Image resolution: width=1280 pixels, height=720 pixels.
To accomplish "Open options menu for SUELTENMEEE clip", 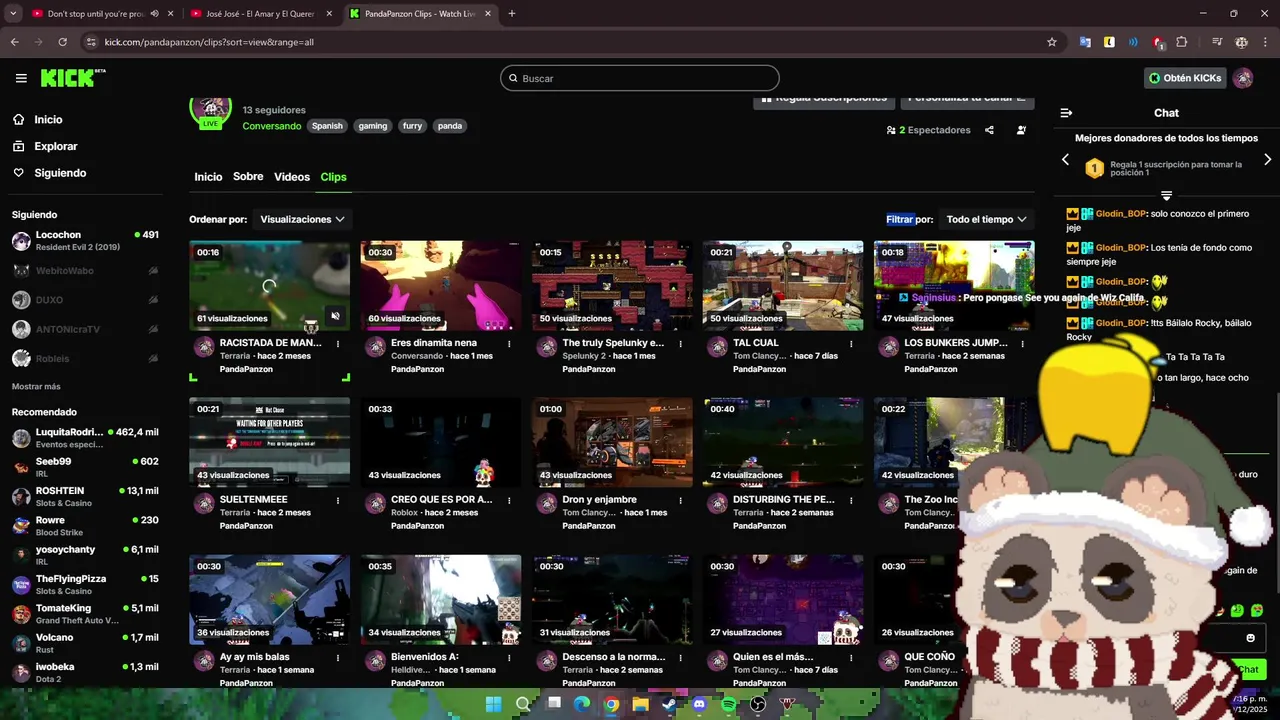I will 338,500.
